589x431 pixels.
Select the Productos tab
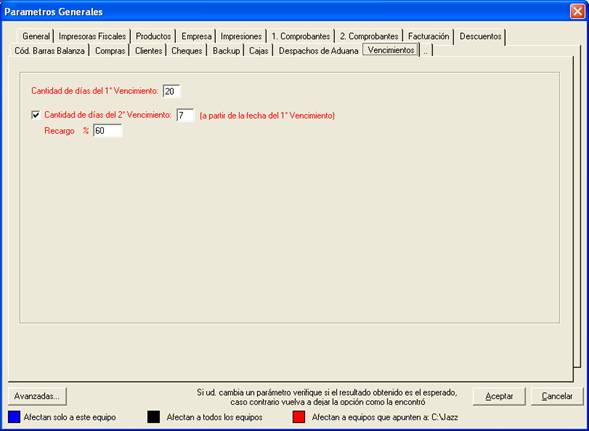(153, 36)
